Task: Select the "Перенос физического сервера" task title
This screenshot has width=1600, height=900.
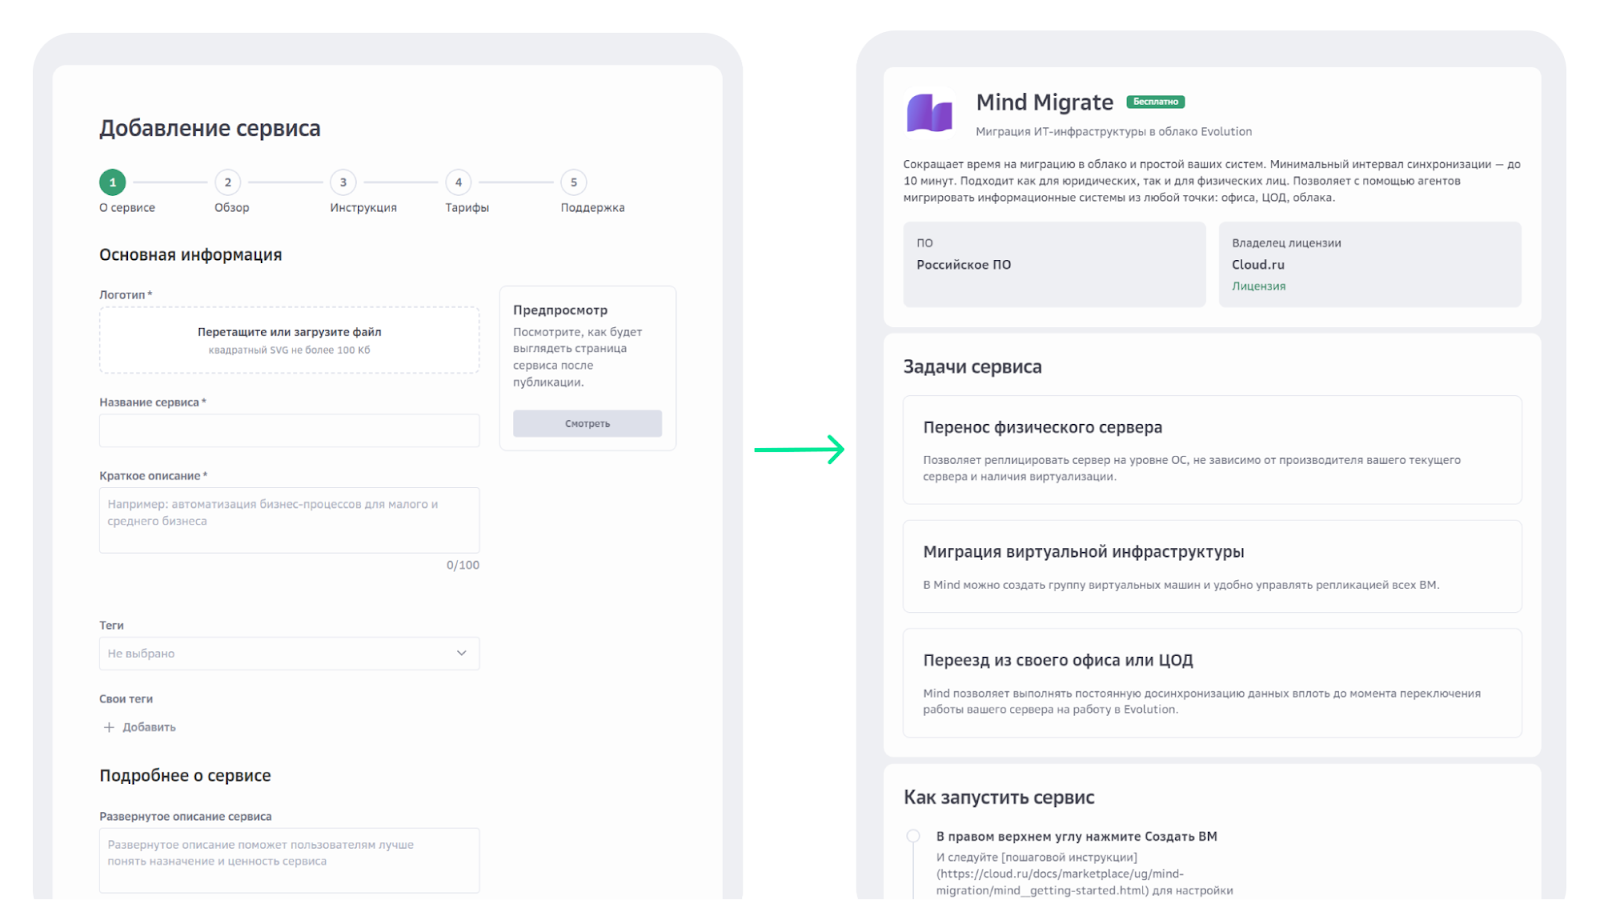Action: click(x=1043, y=428)
